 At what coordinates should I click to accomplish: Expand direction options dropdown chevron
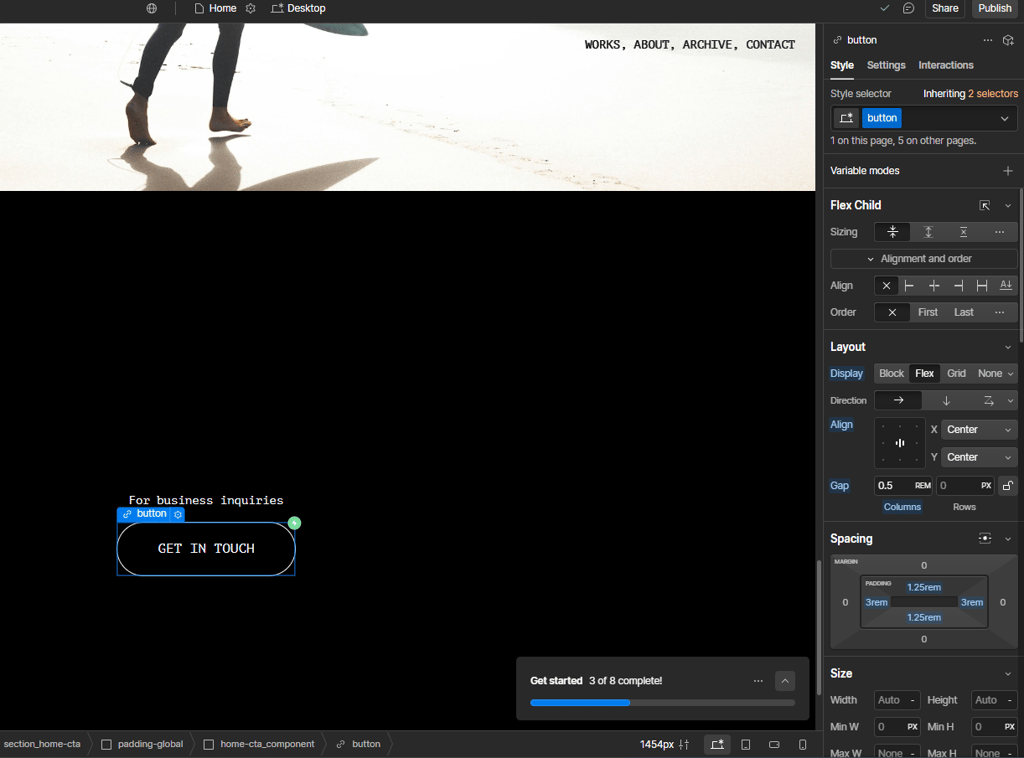[1011, 401]
